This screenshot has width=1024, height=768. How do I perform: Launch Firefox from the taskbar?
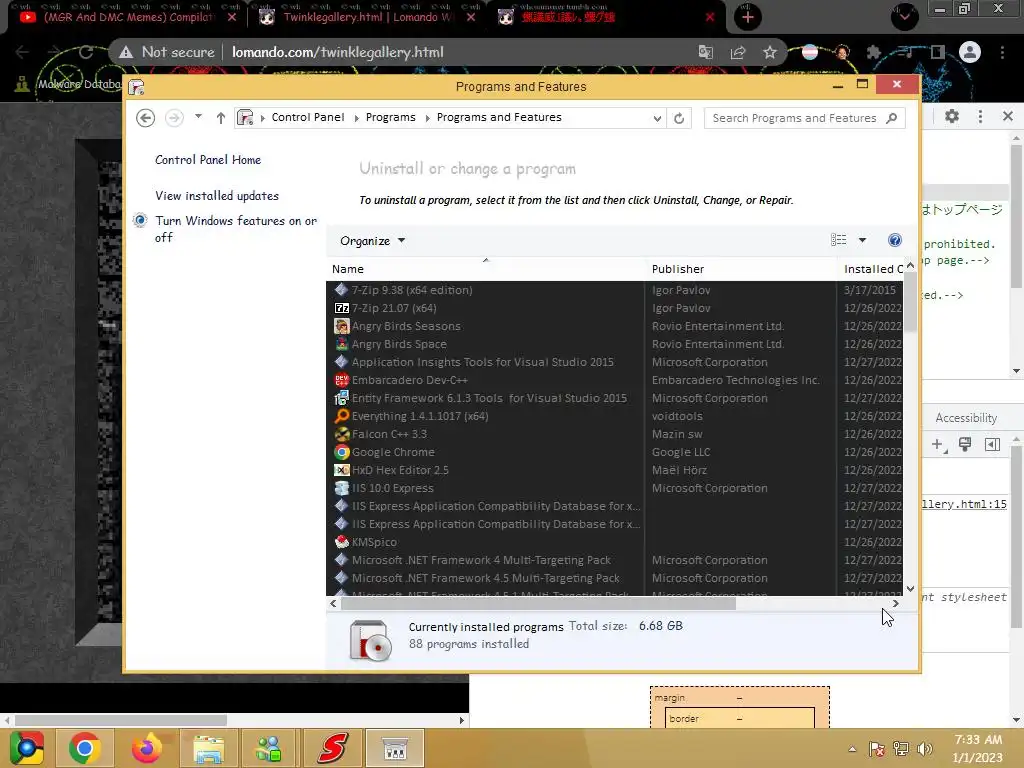tap(146, 748)
